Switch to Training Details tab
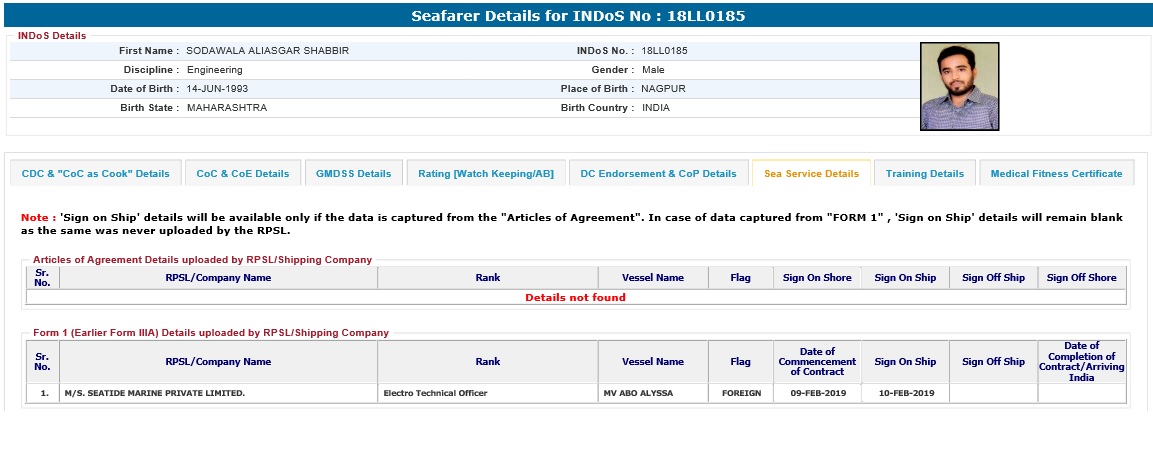Viewport: 1153px width, 456px height. click(925, 173)
